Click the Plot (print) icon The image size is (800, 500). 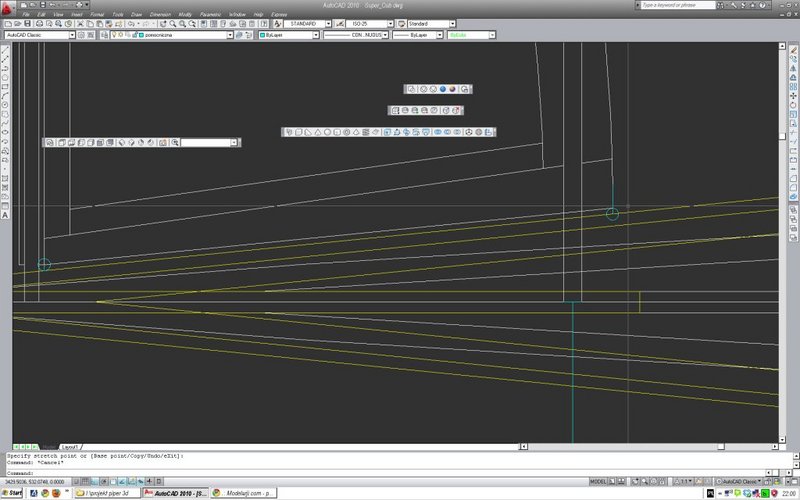coord(39,24)
